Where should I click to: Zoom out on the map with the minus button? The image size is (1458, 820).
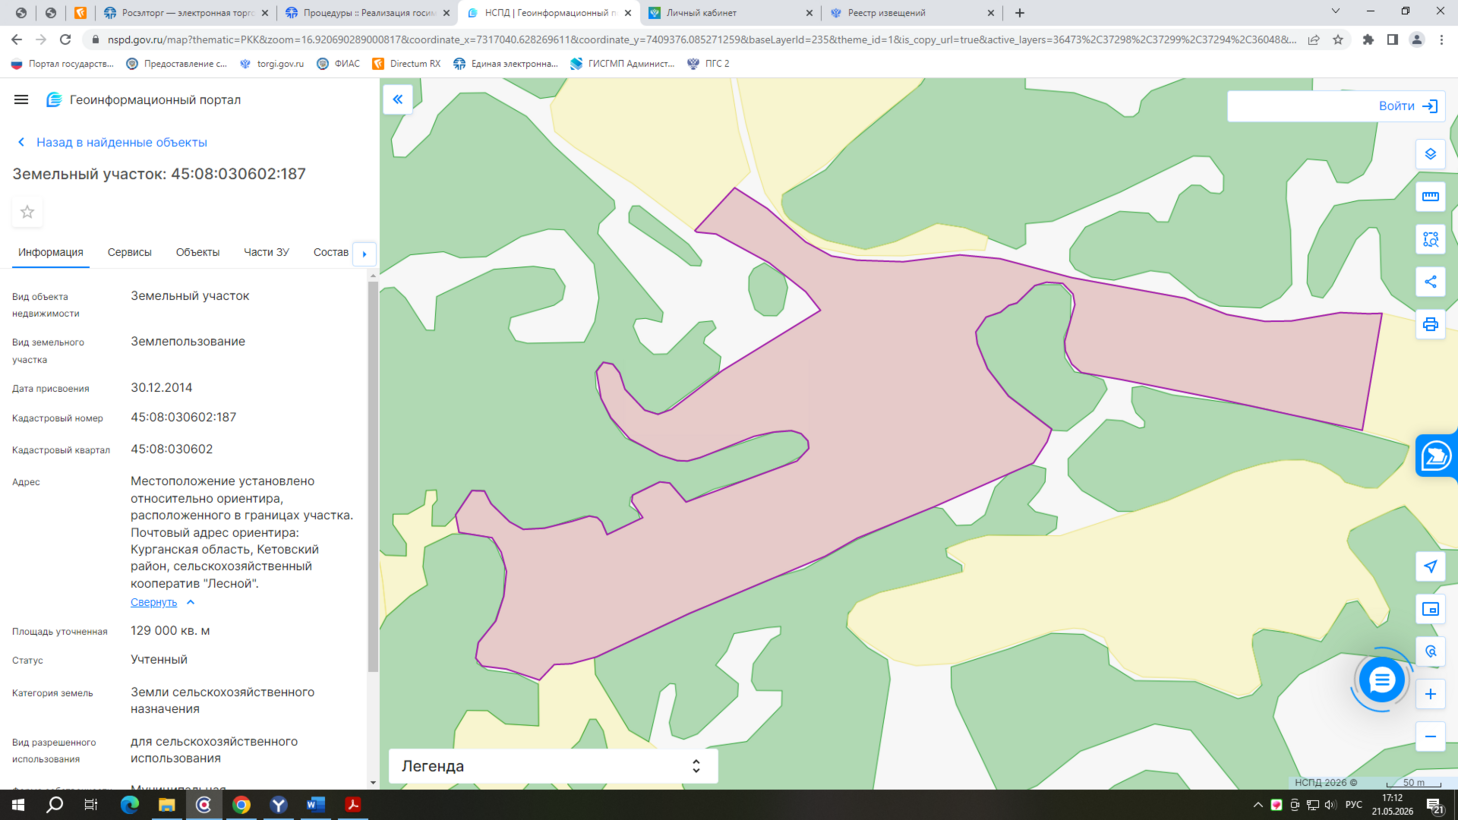pyautogui.click(x=1431, y=737)
